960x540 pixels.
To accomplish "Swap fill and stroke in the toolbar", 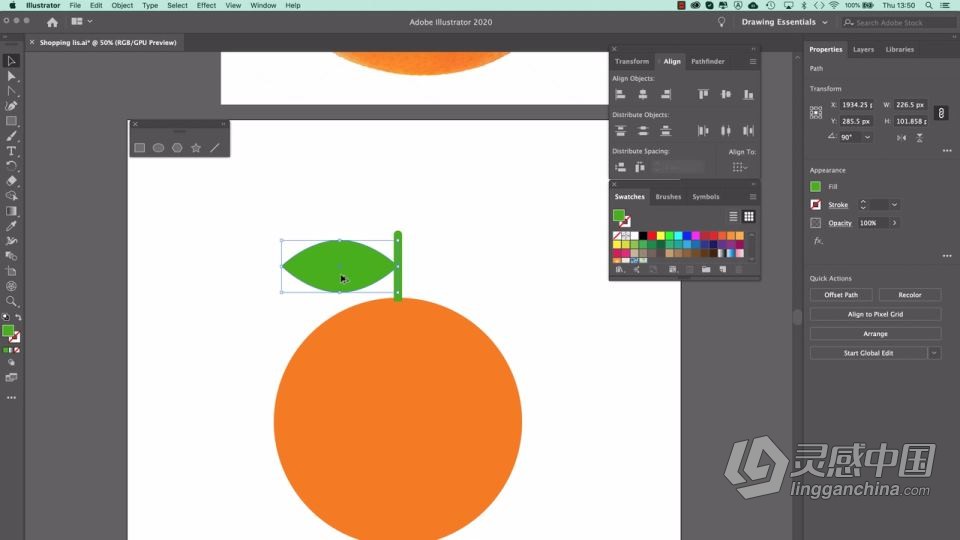I will 18,317.
